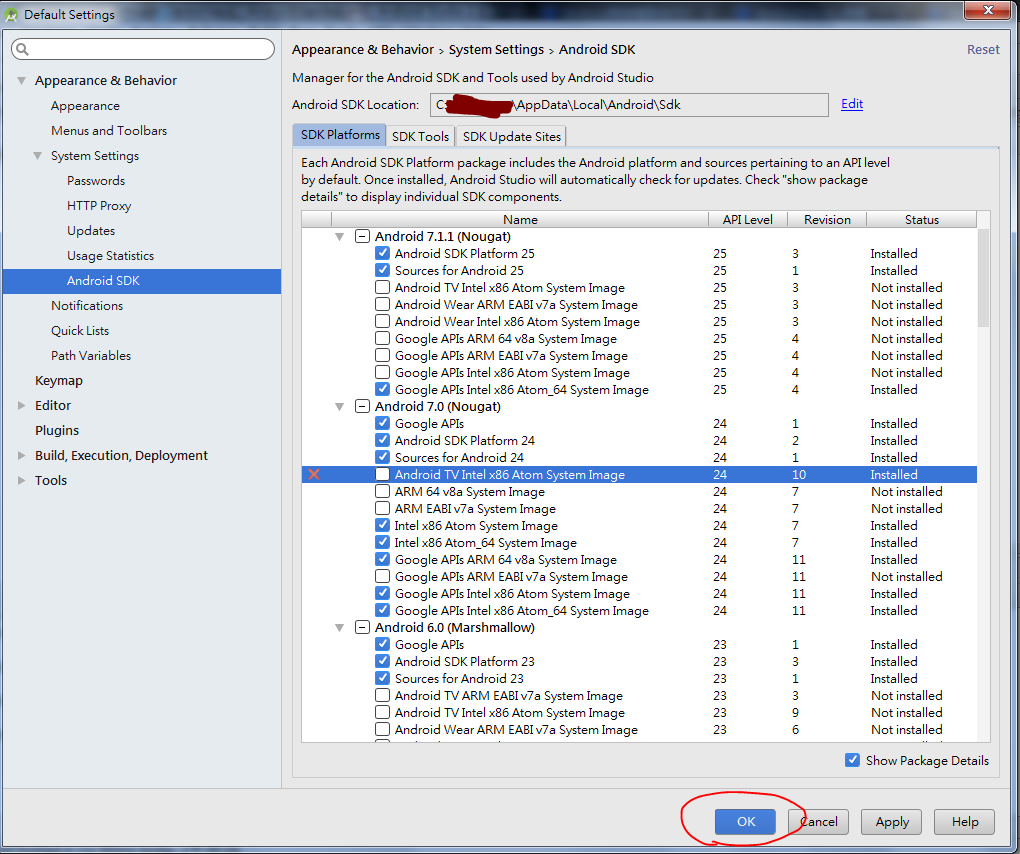Sort by the Name column header
This screenshot has width=1020, height=854.
tap(520, 220)
